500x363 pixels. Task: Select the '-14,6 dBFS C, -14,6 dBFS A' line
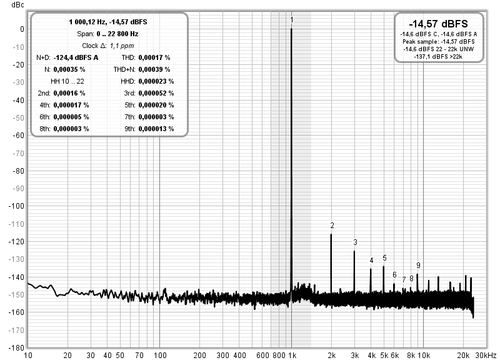(438, 34)
